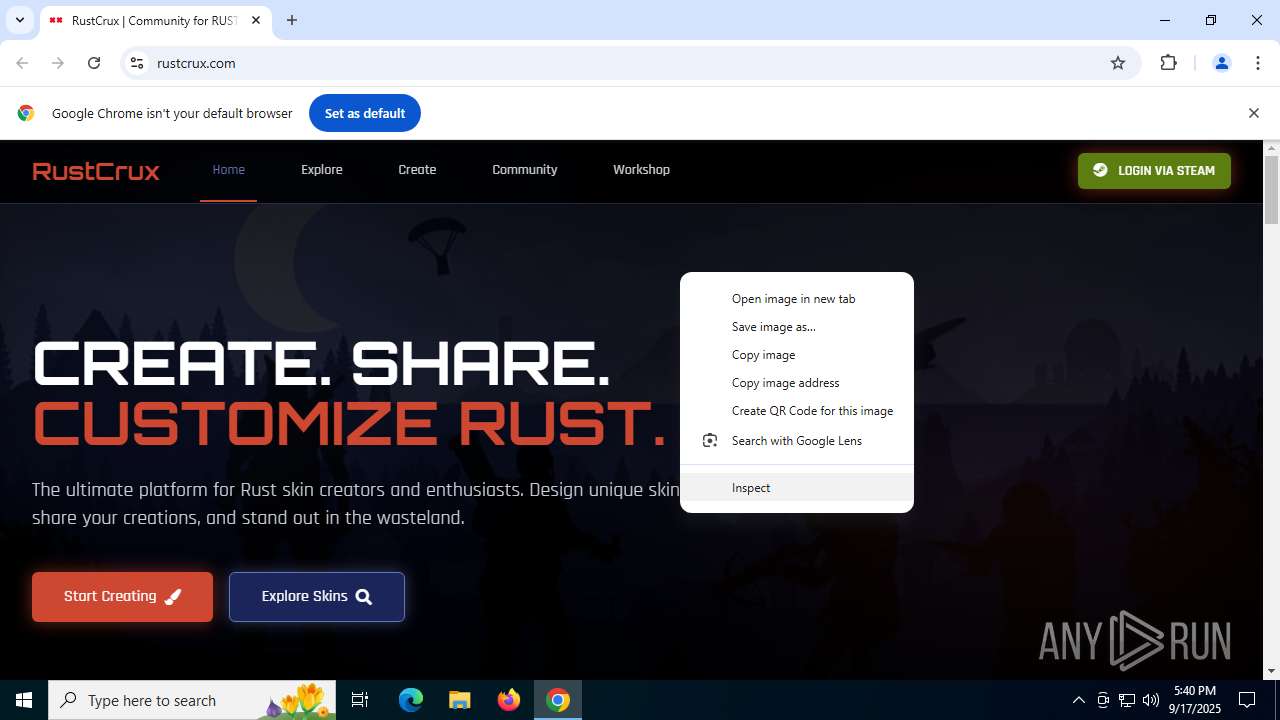Open the Community nav tab

click(x=525, y=170)
